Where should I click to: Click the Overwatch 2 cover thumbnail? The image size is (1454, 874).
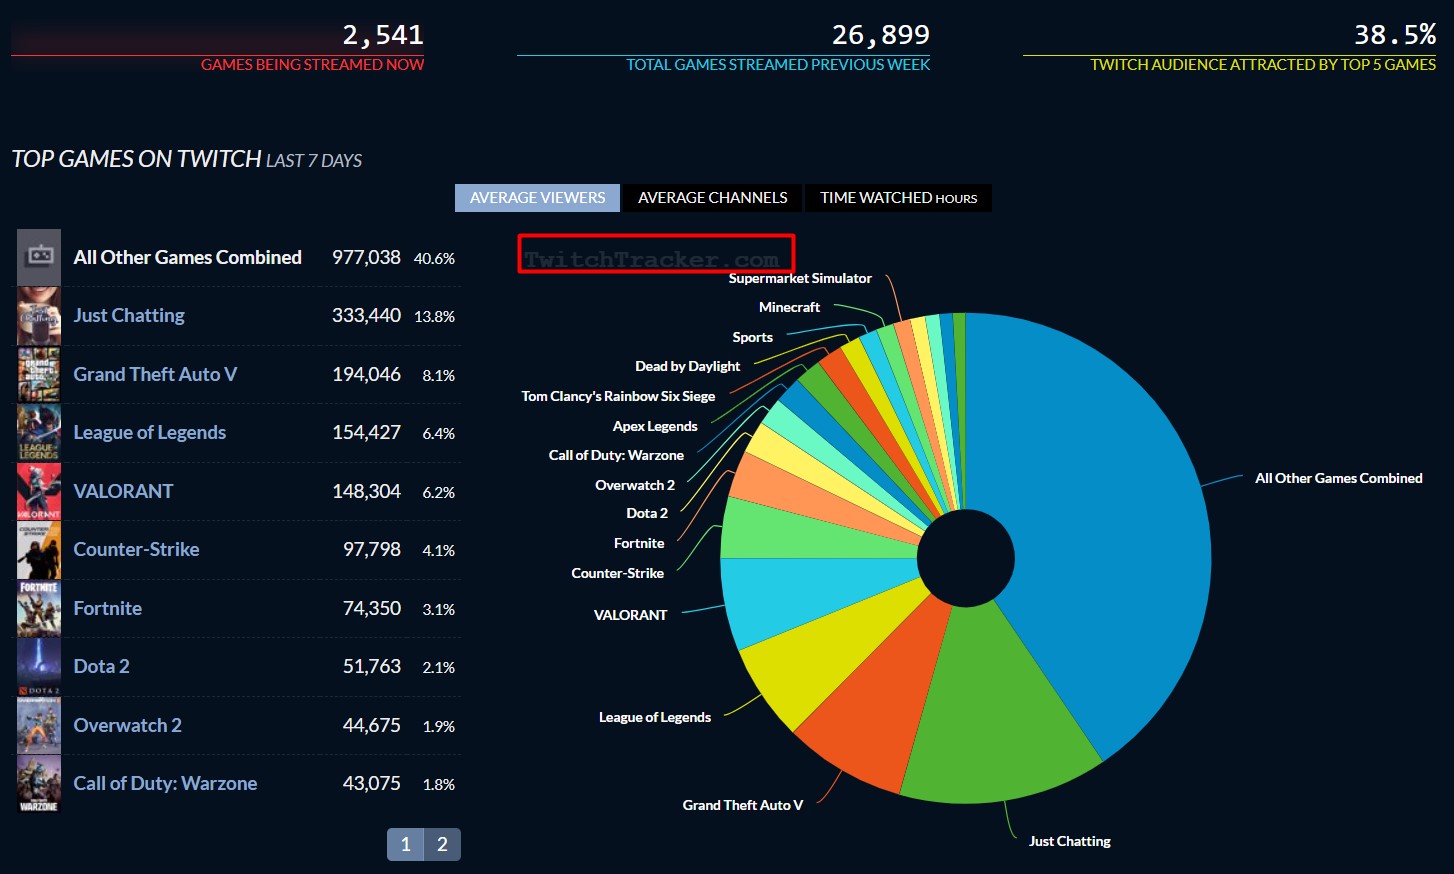39,725
